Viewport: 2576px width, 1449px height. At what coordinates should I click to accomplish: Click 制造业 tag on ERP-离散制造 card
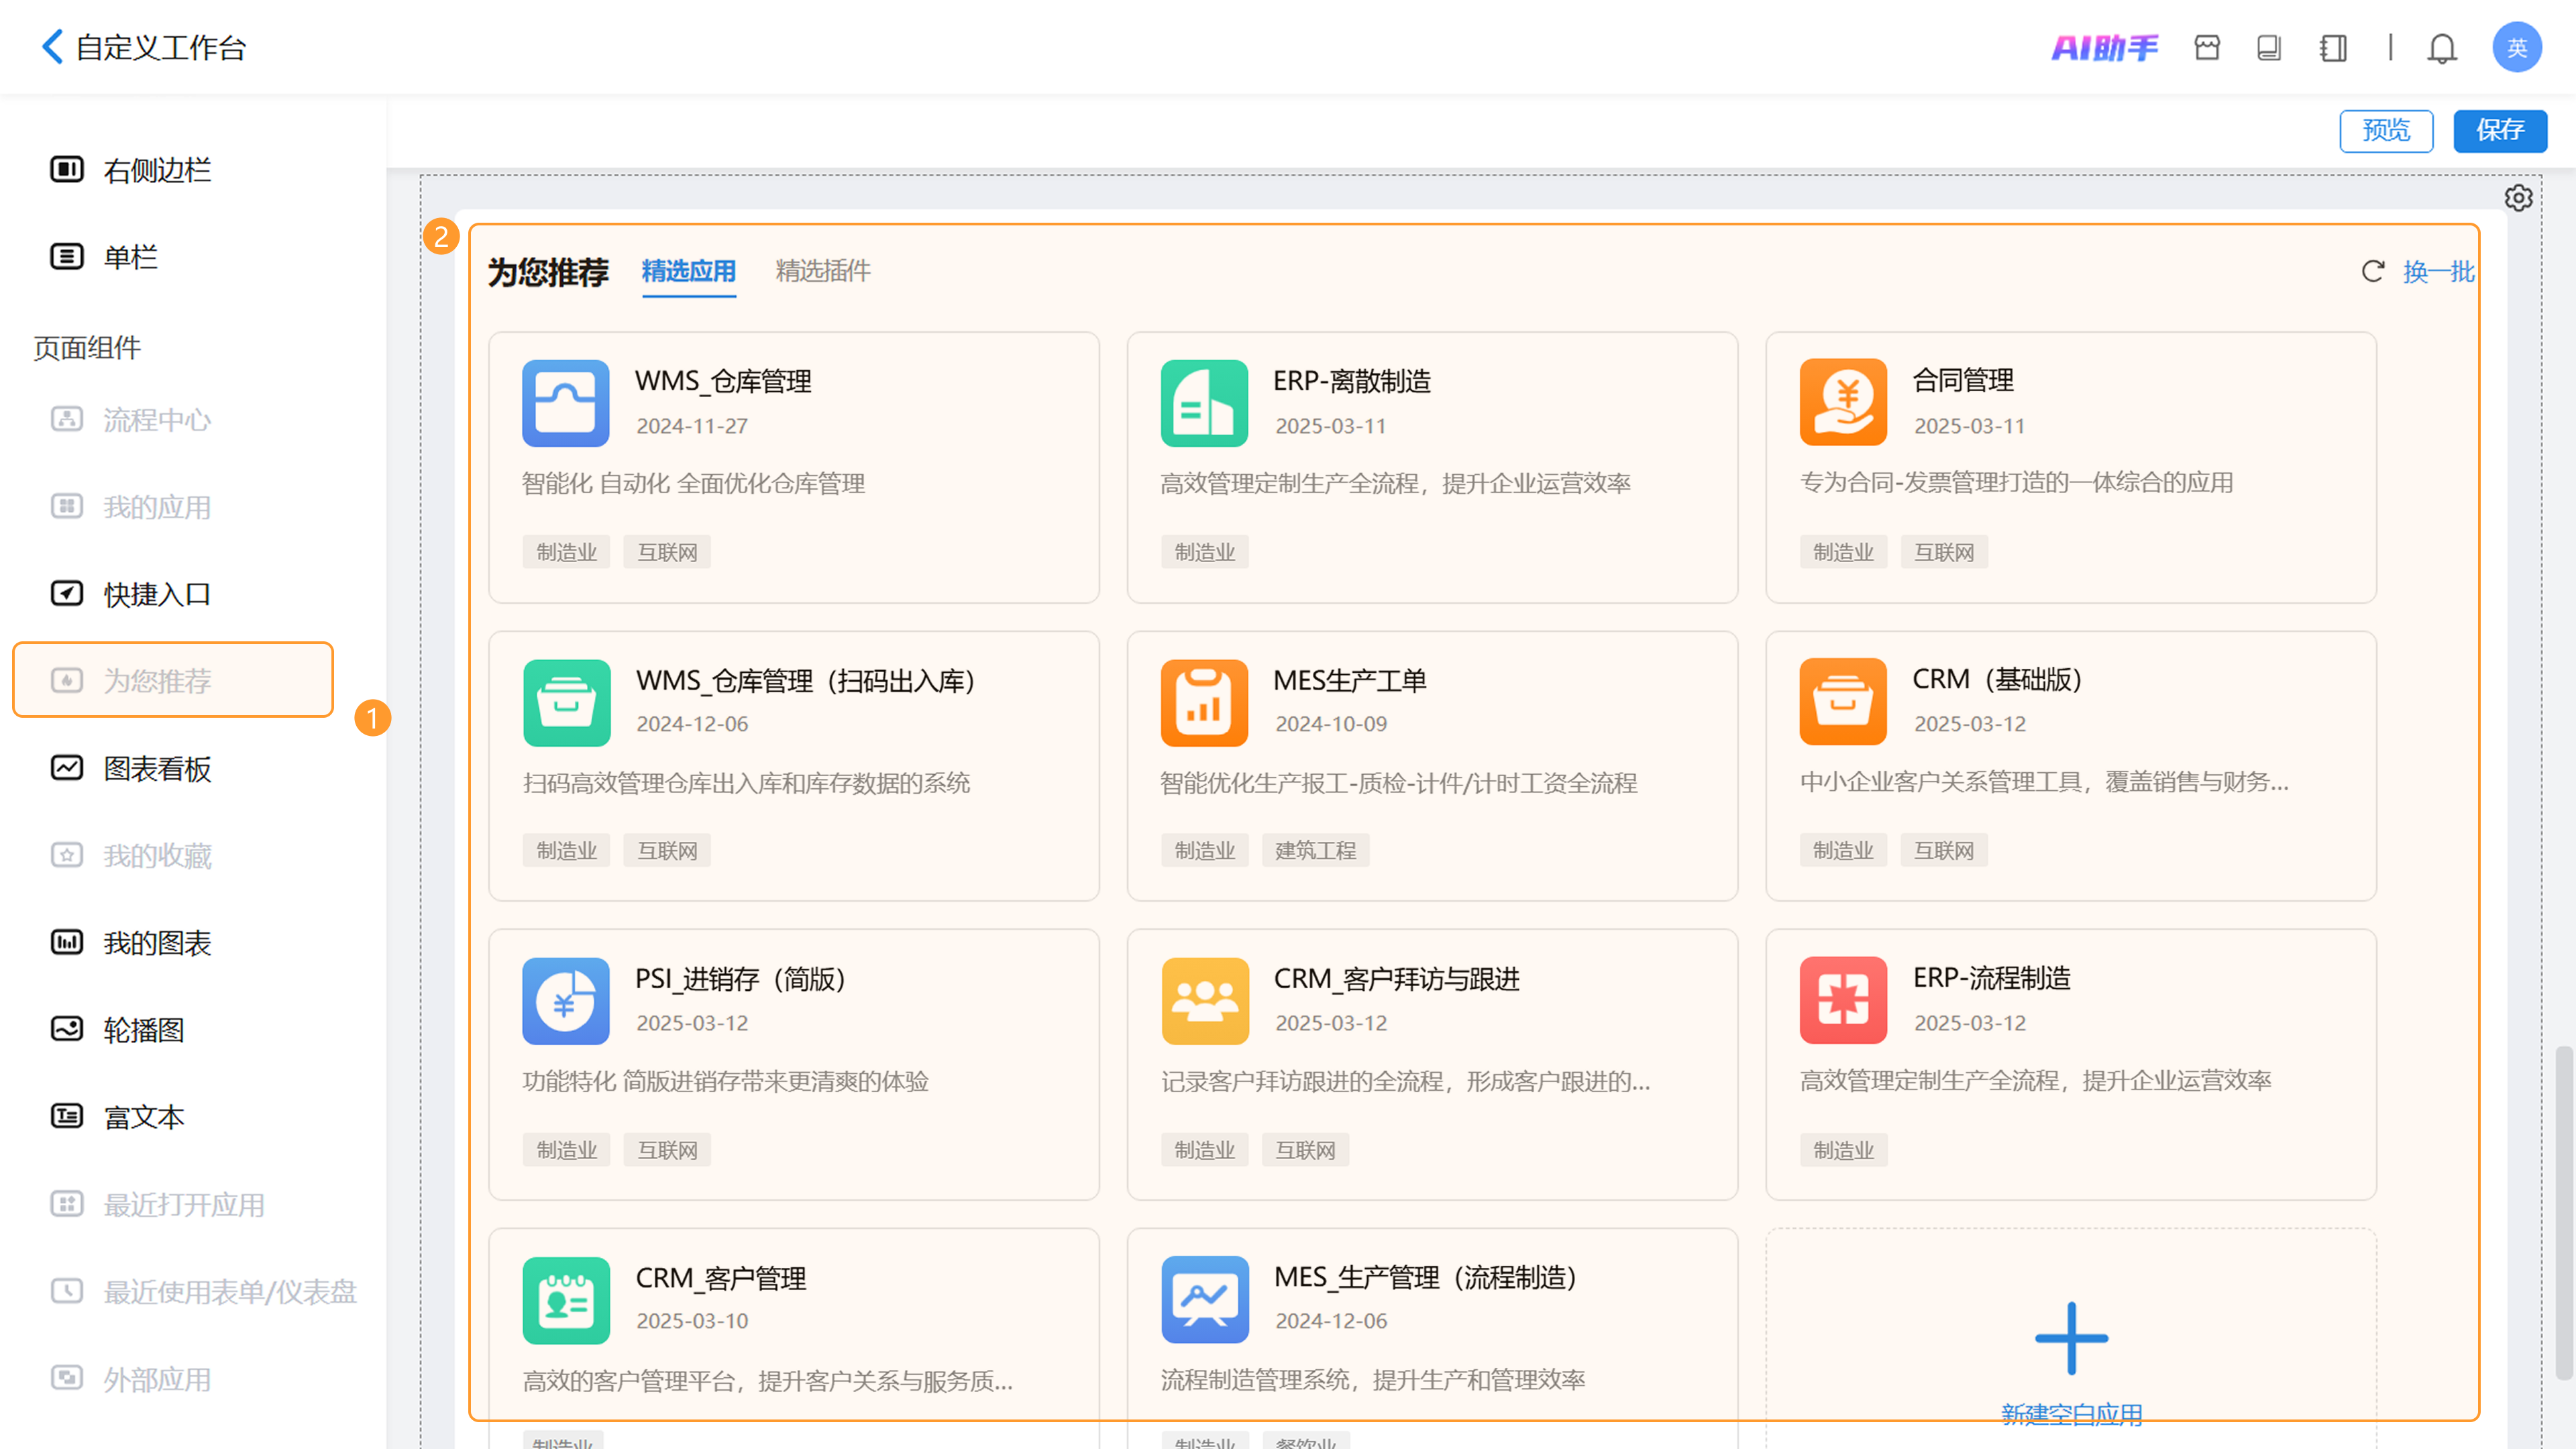point(1204,552)
